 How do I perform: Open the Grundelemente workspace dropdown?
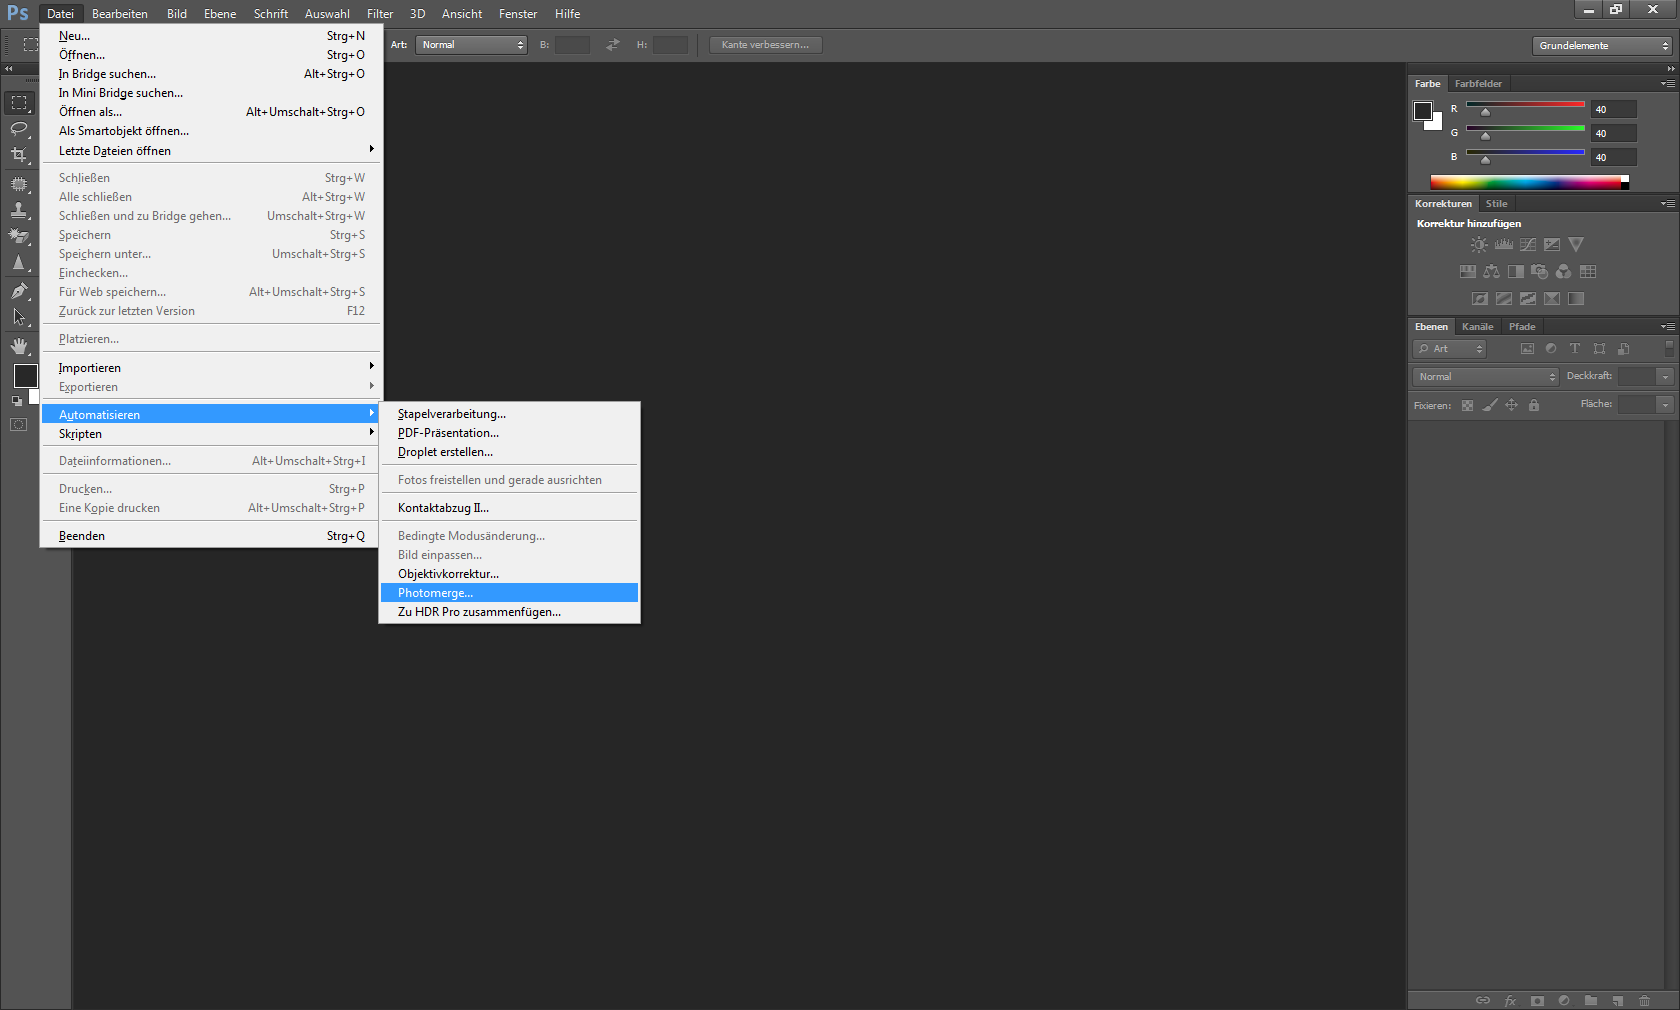tap(1602, 46)
